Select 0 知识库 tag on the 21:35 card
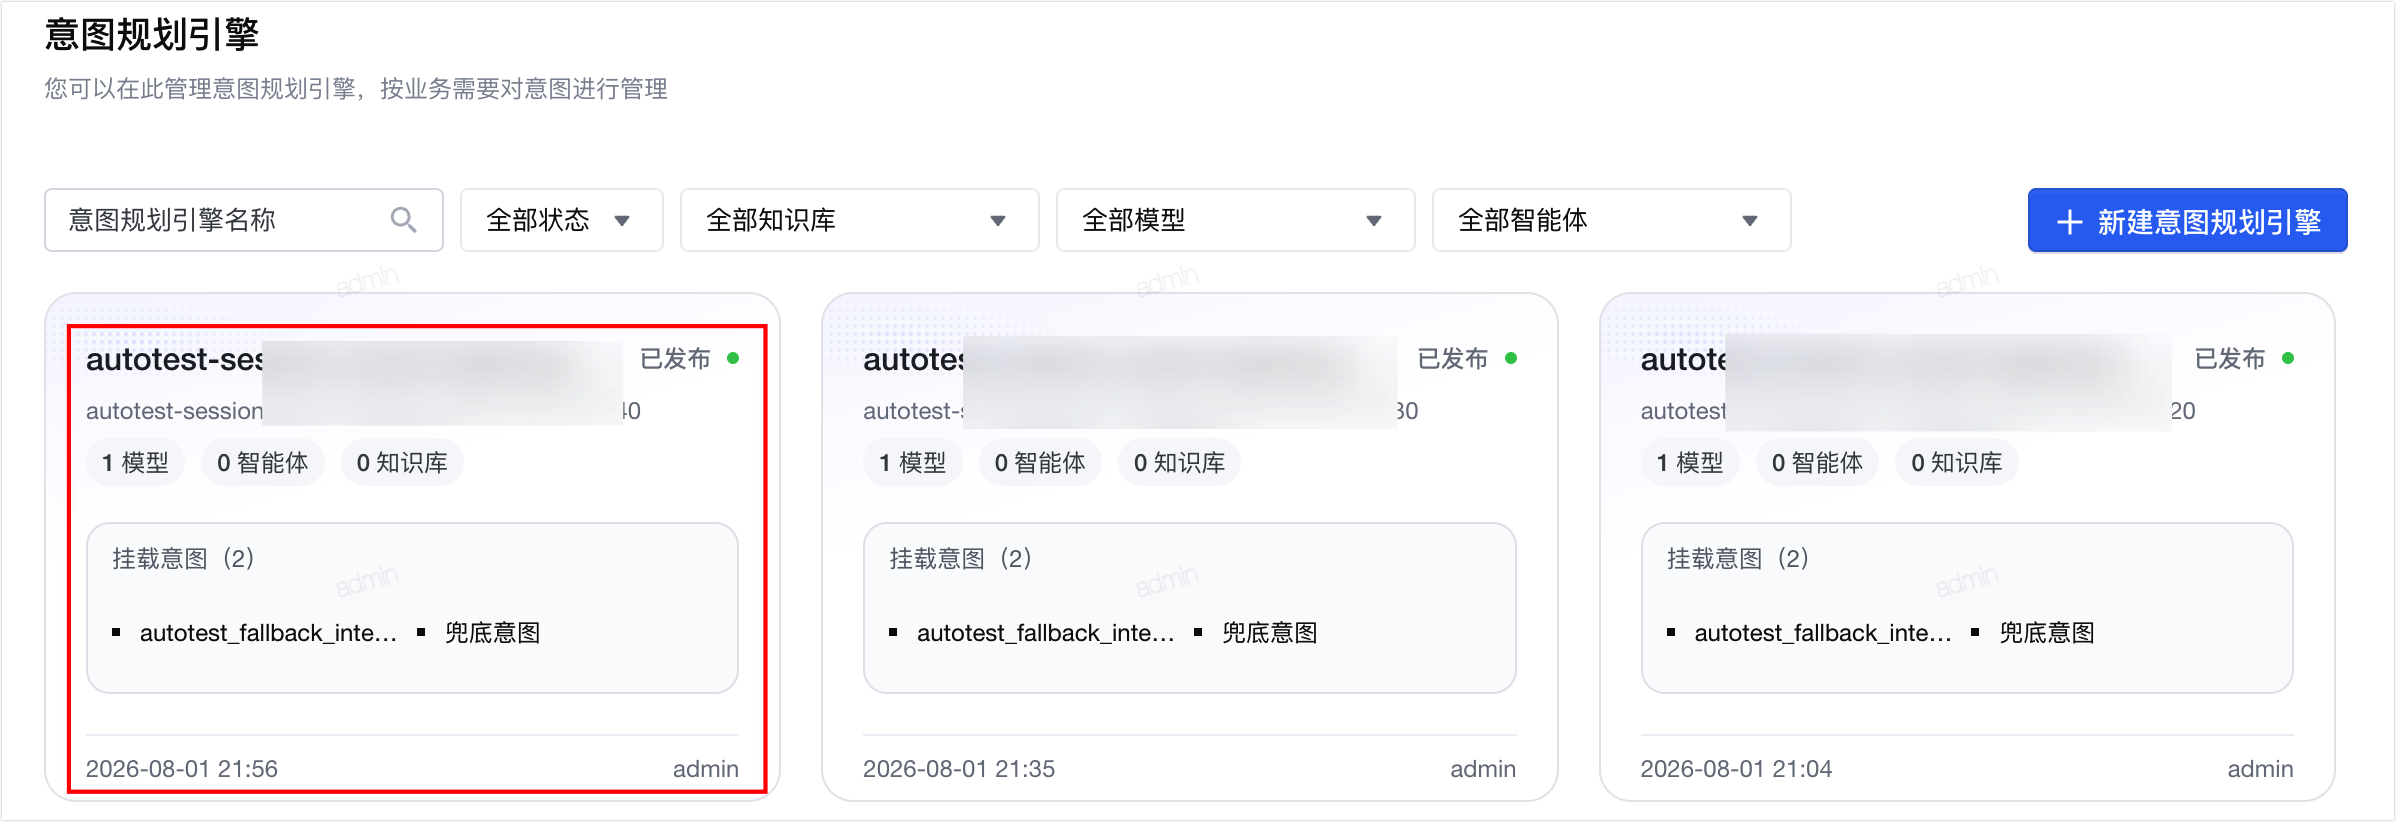The height and width of the screenshot is (822, 2396). click(1179, 463)
